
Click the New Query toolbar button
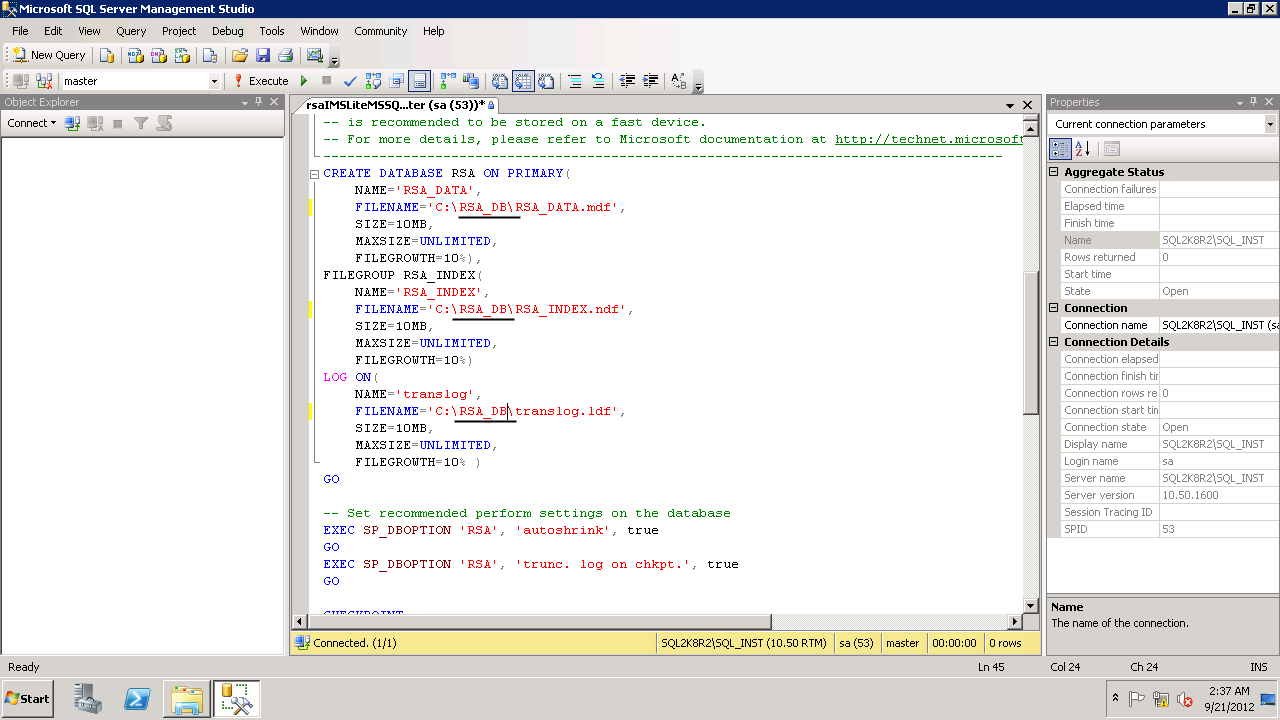(49, 56)
